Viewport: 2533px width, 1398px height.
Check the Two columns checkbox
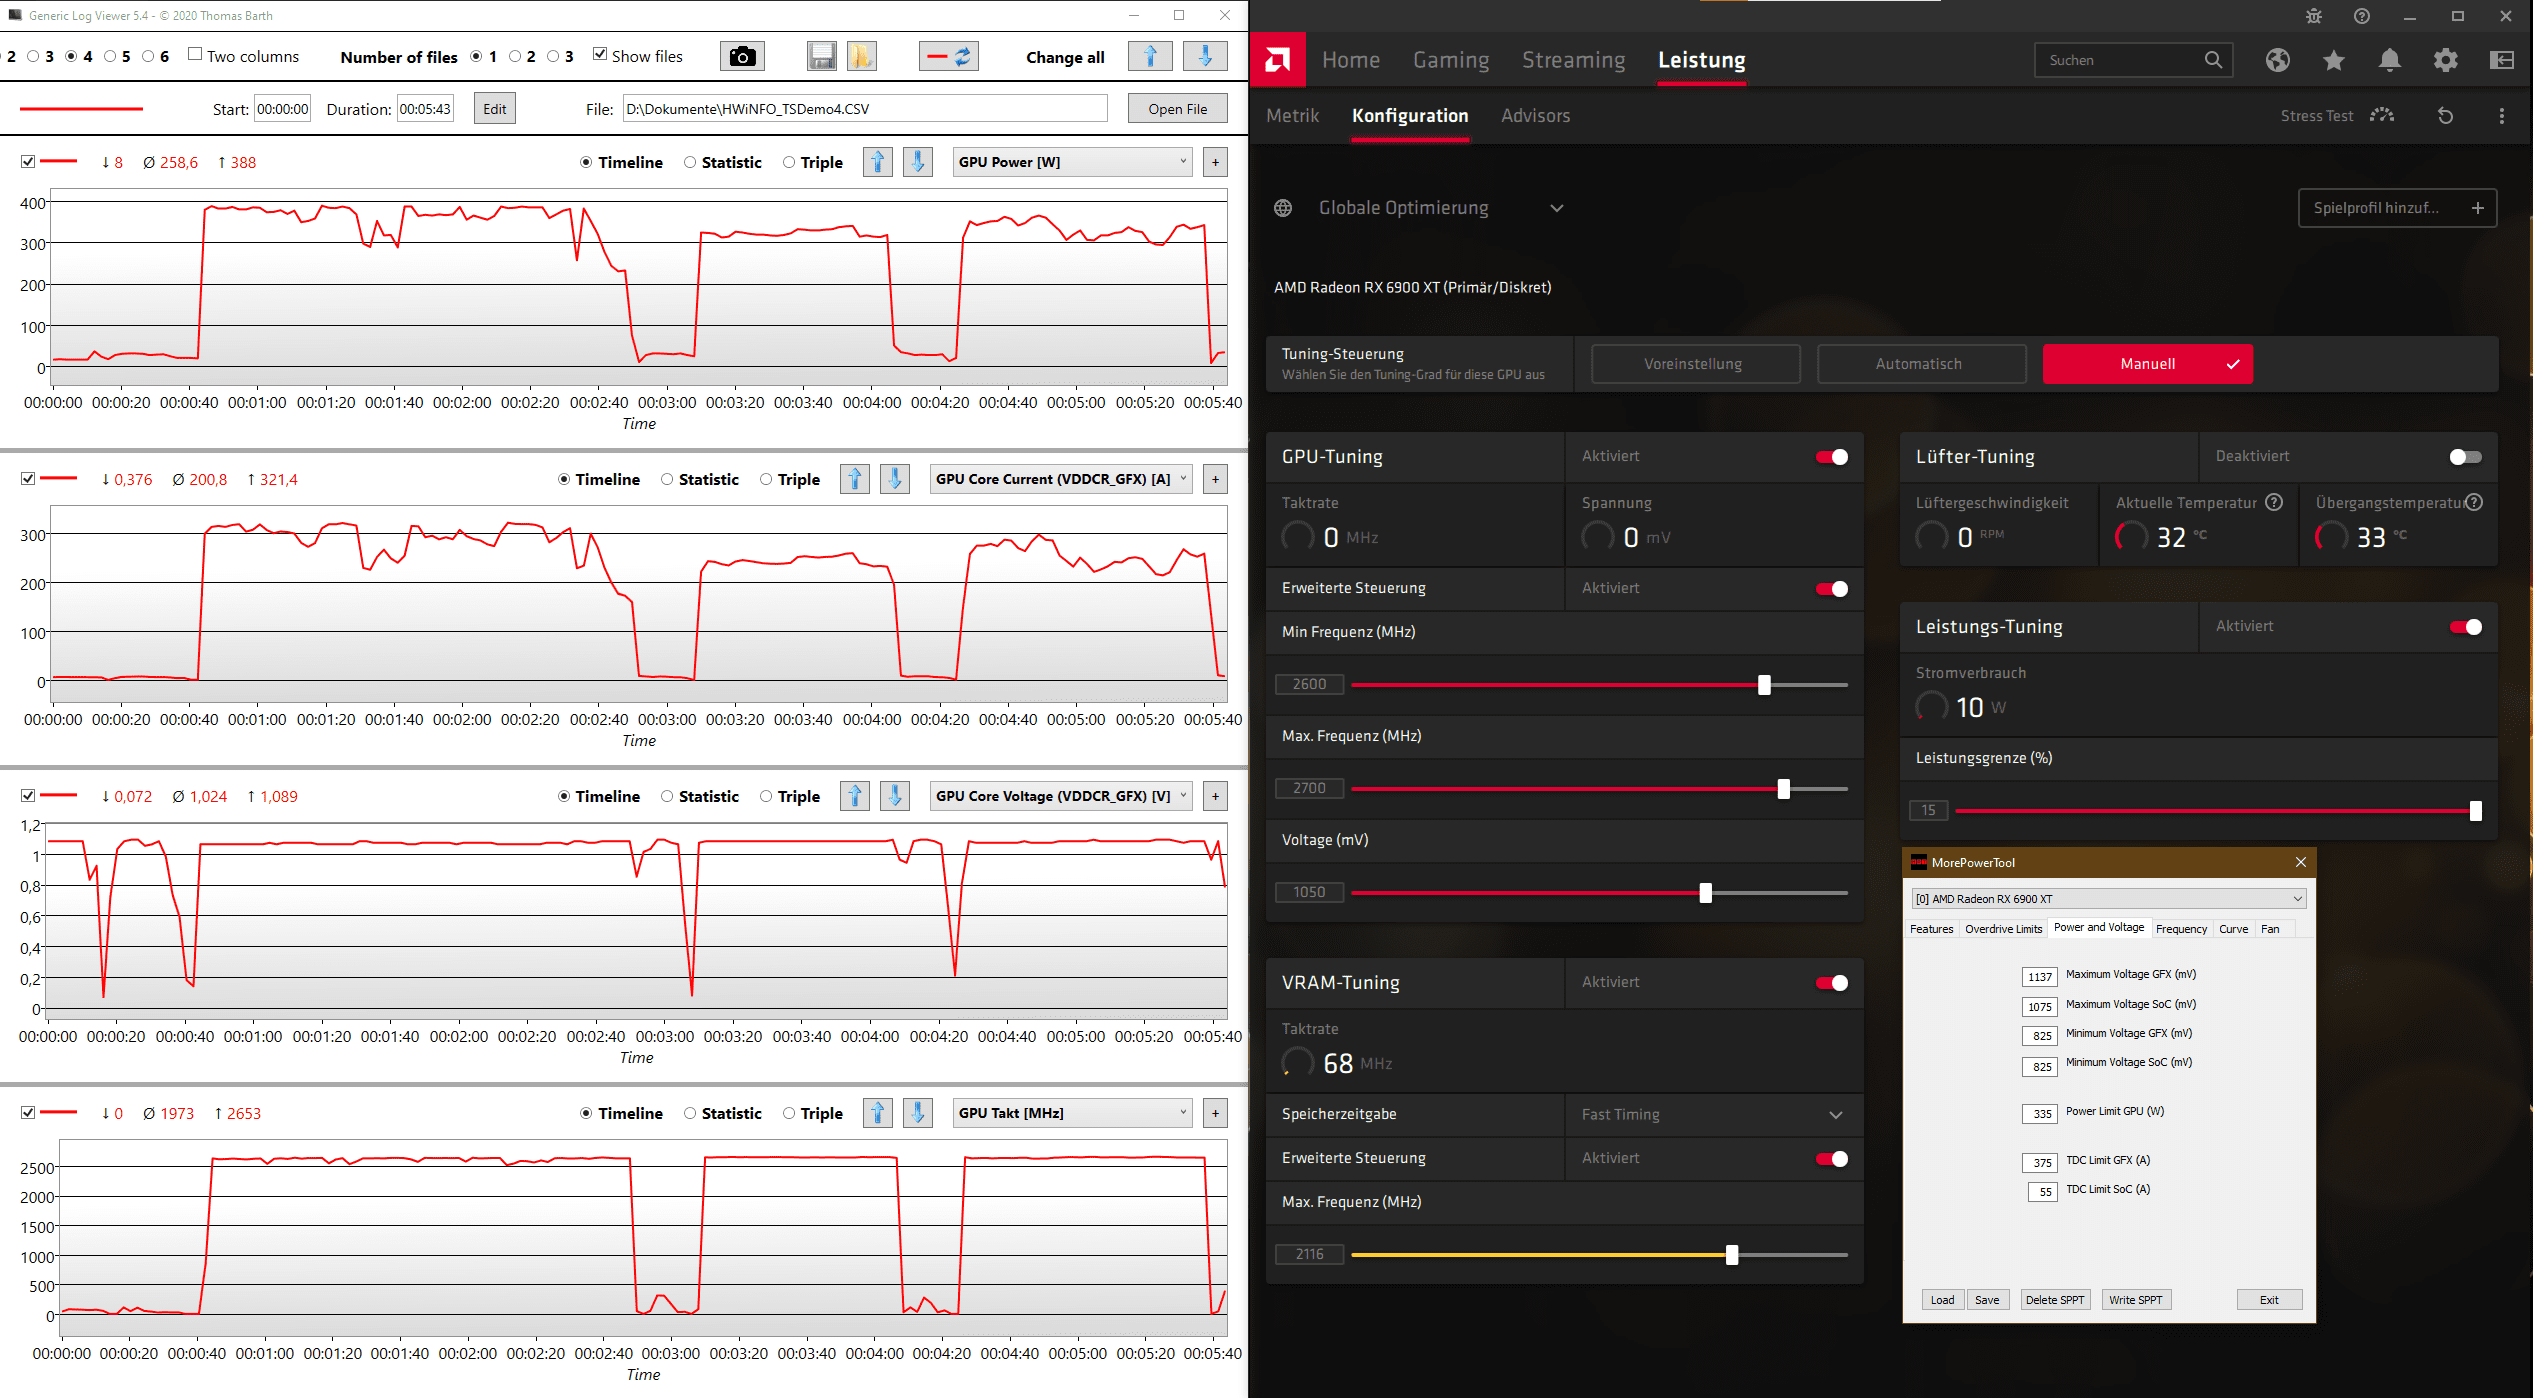tap(195, 54)
